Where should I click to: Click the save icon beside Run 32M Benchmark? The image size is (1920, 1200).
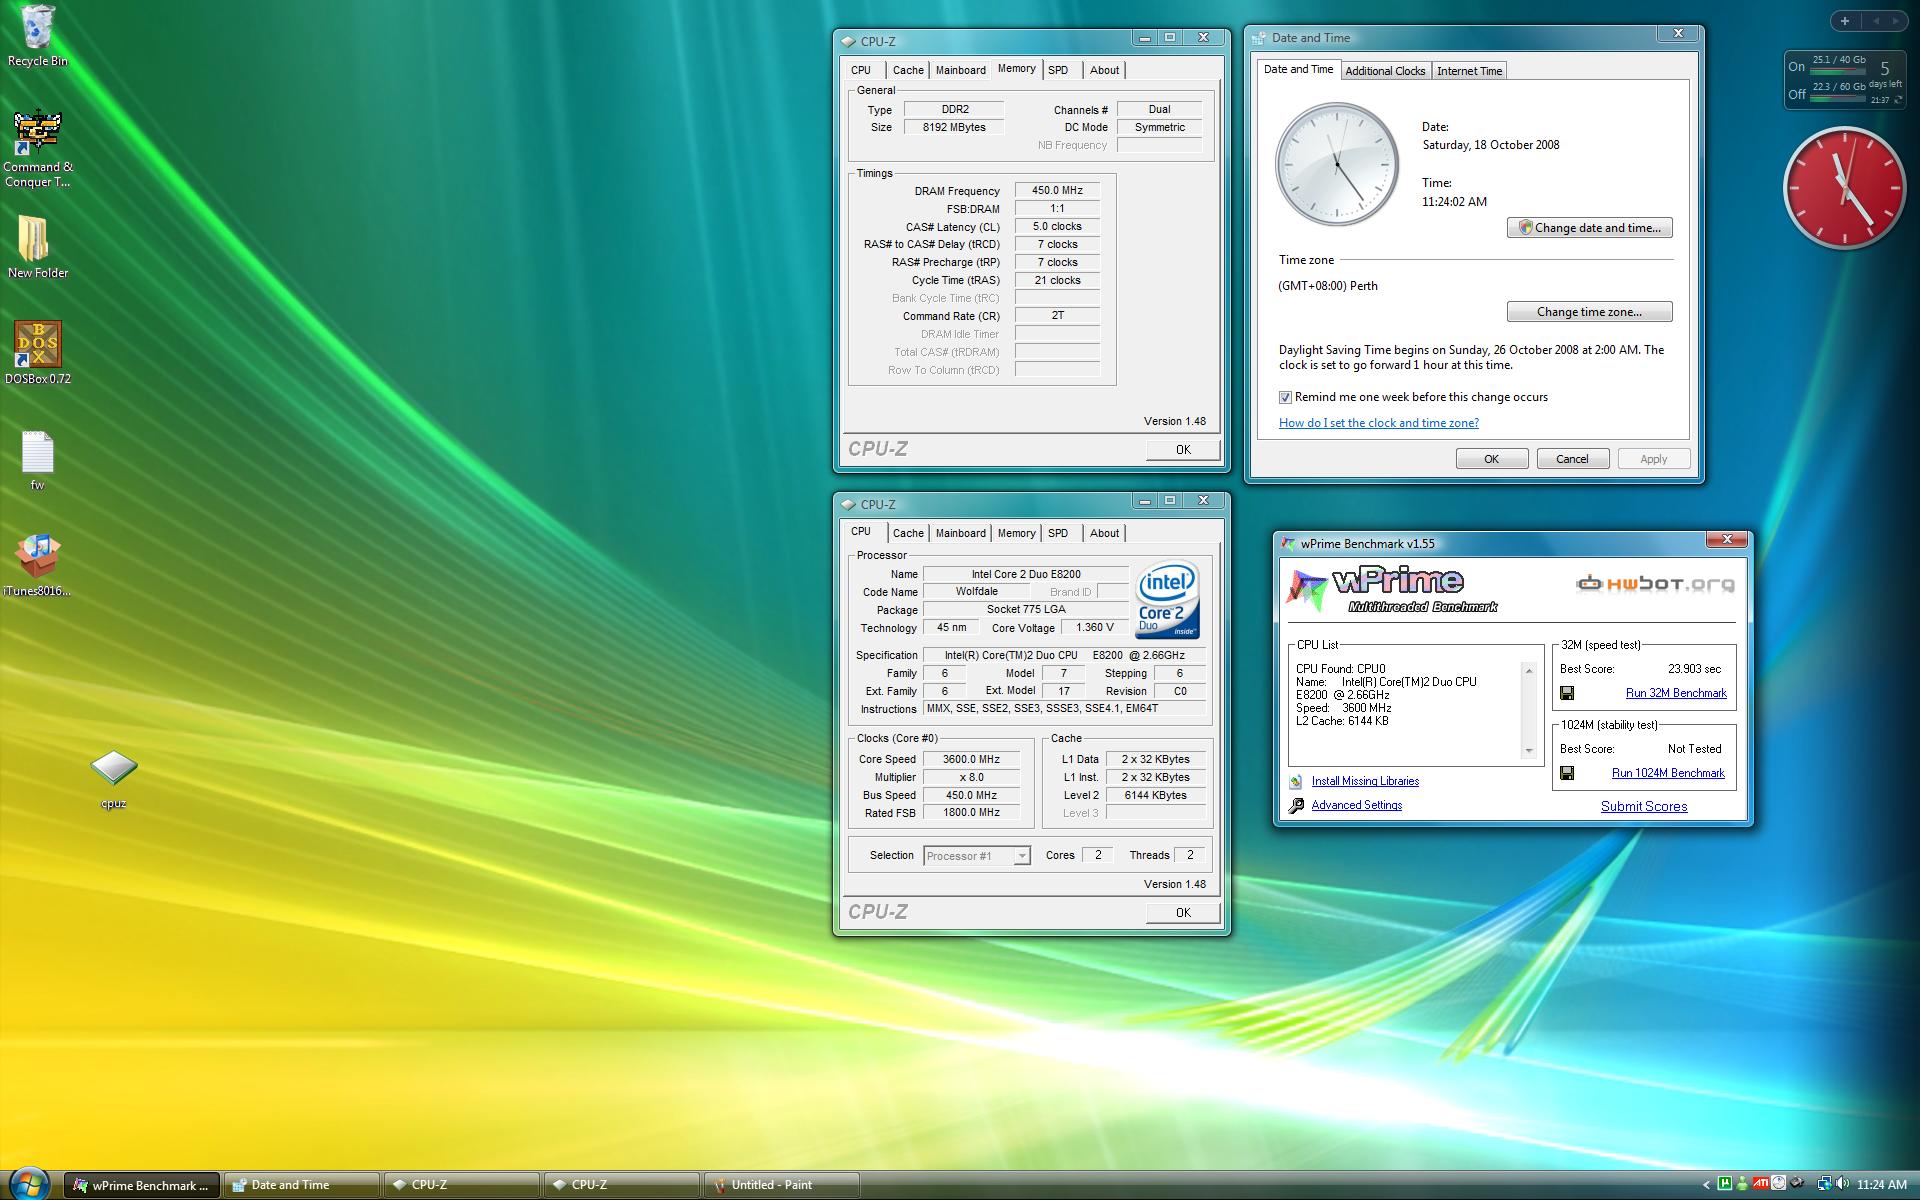pos(1567,693)
